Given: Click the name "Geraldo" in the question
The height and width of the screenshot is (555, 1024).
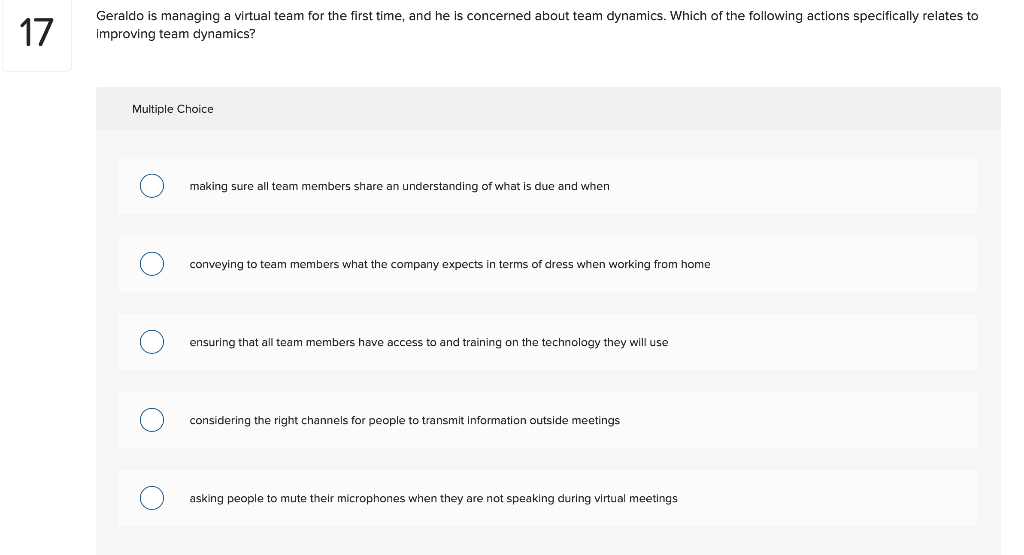Looking at the screenshot, I should 120,16.
